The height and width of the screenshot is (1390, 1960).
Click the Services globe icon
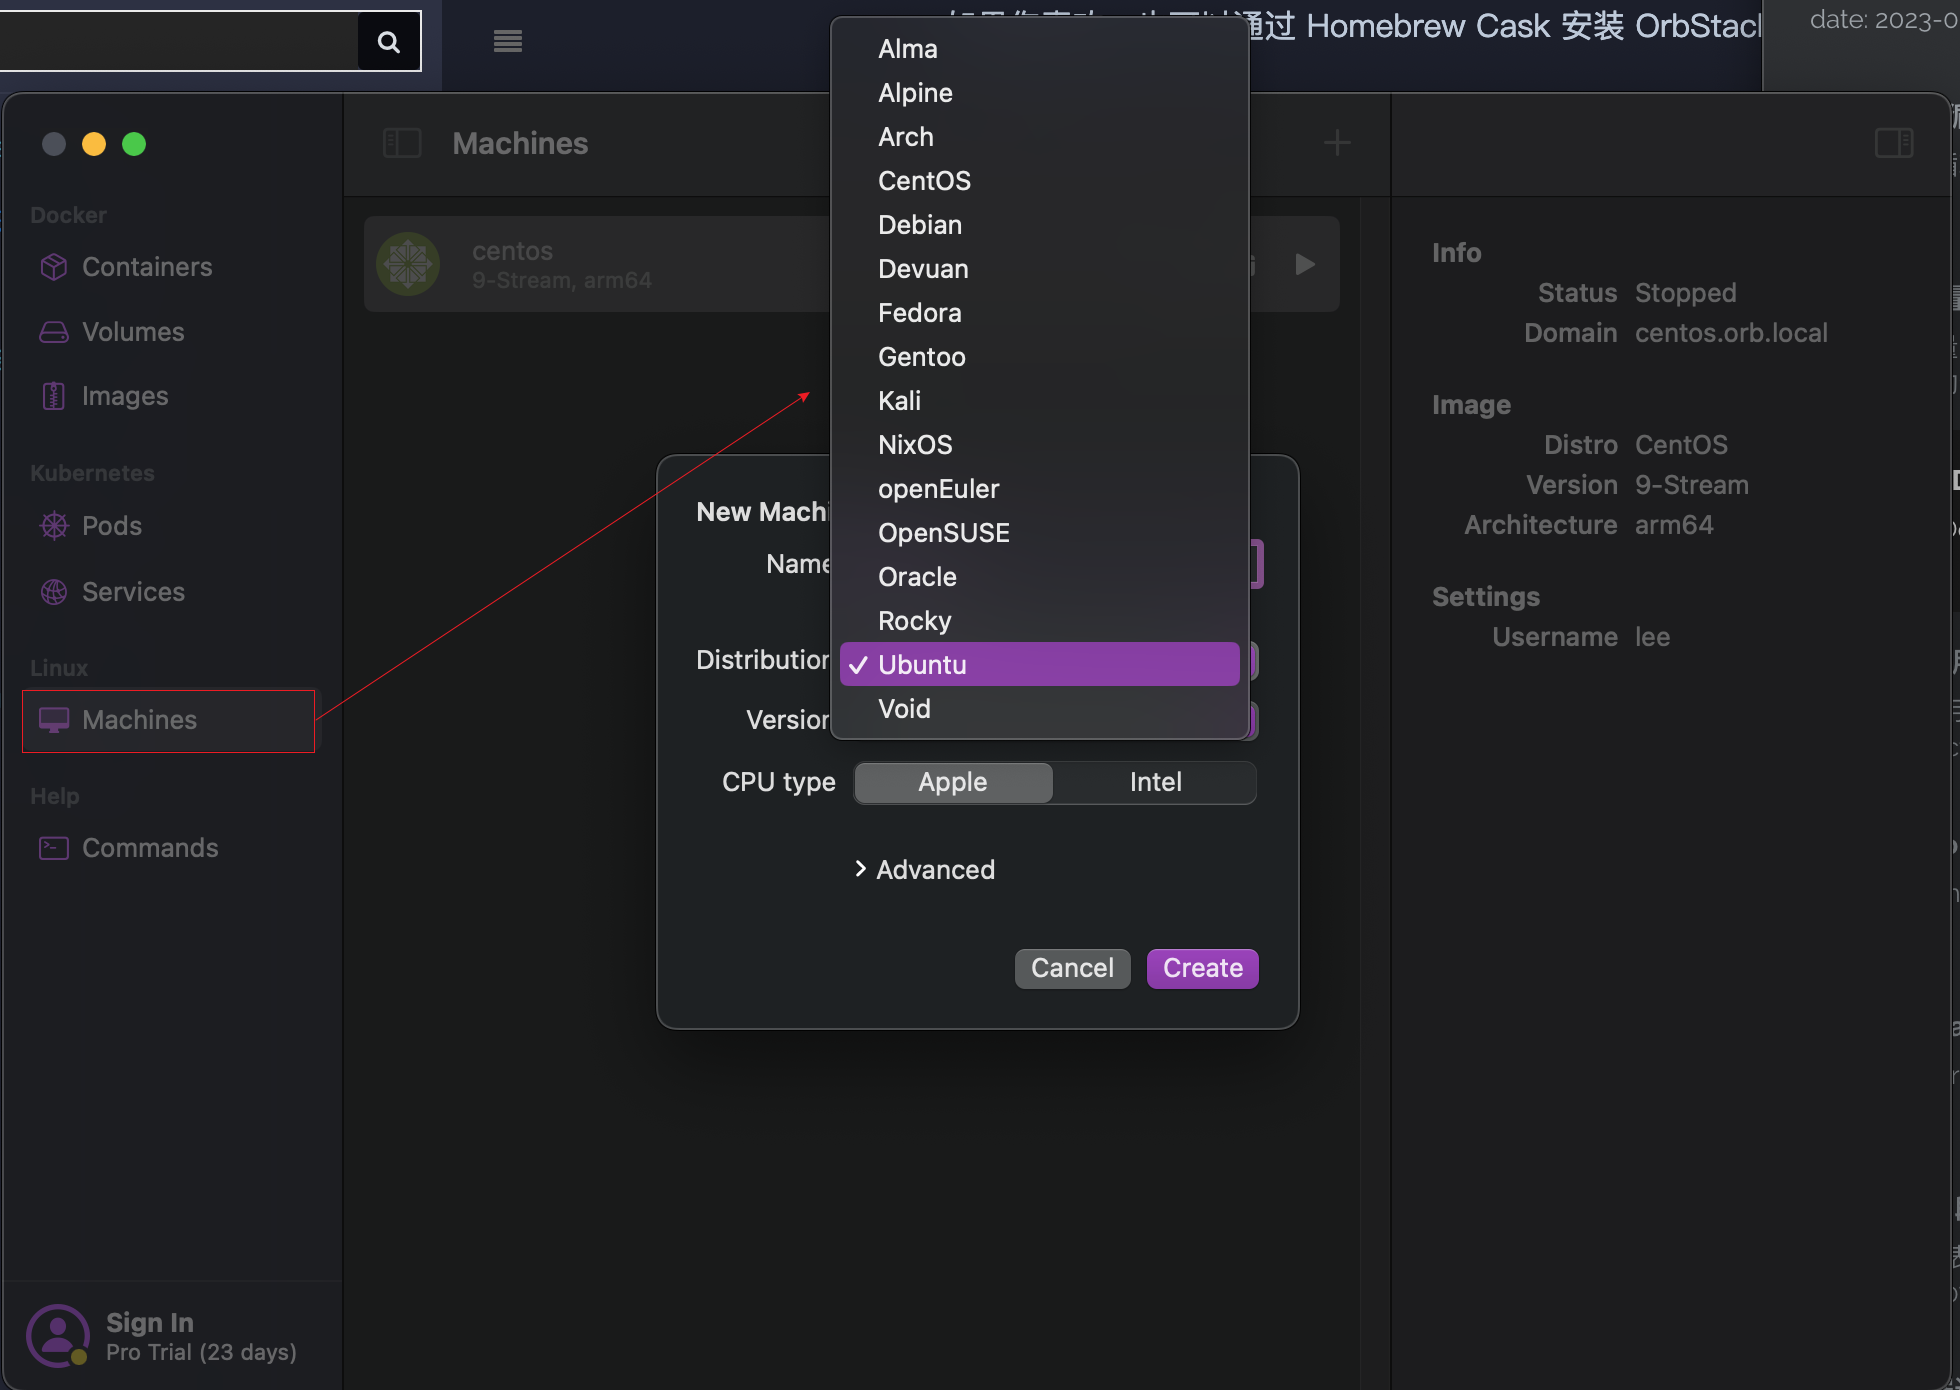coord(54,592)
